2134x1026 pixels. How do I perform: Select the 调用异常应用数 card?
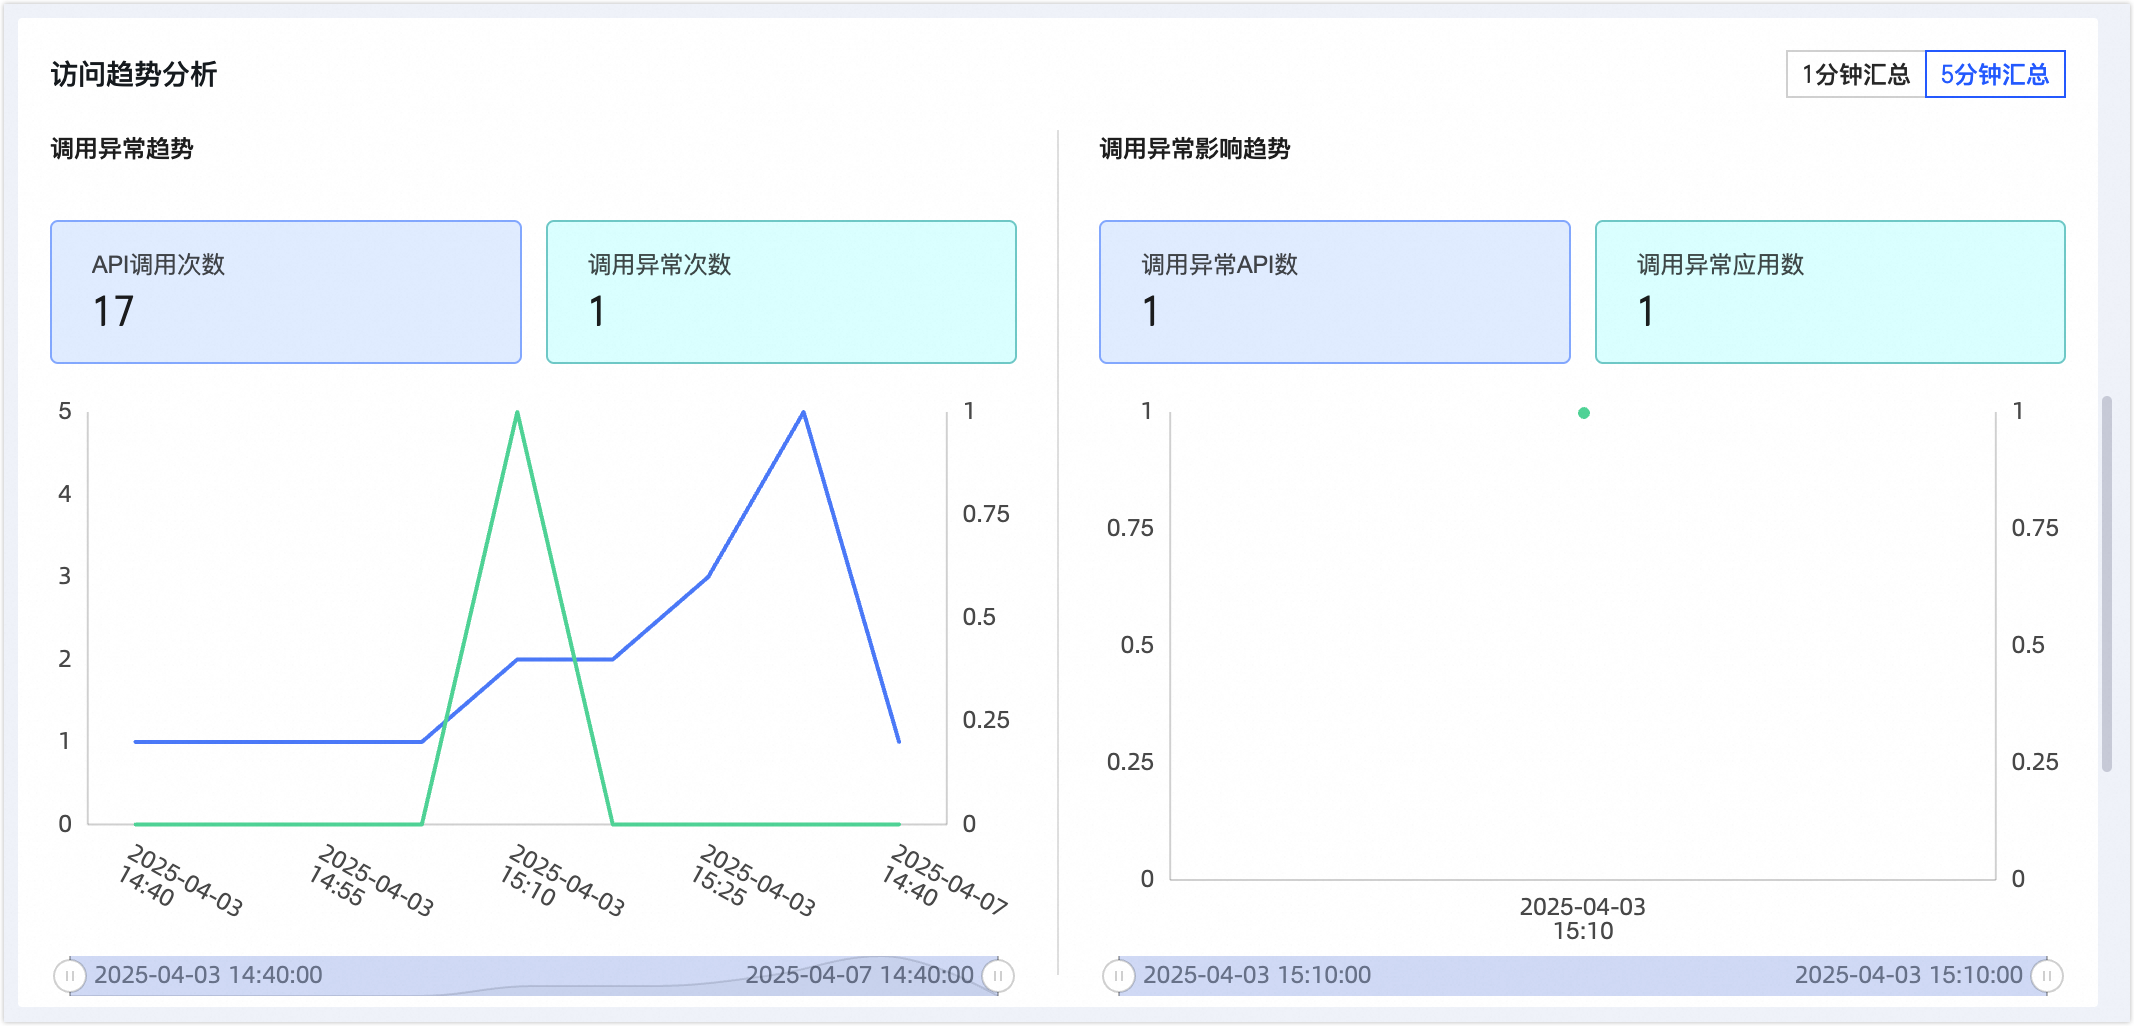[x=1830, y=292]
